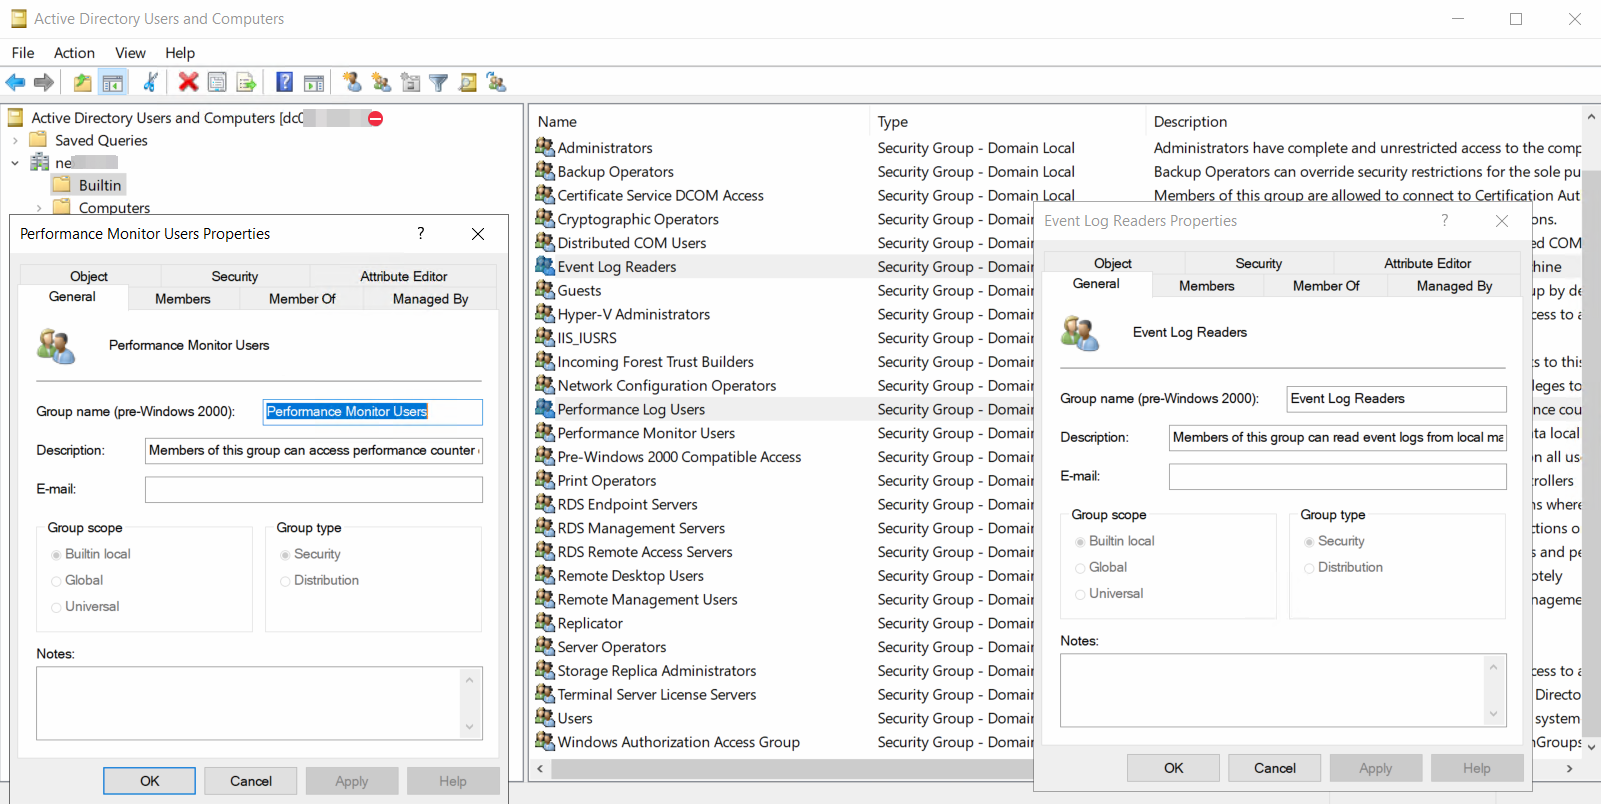The image size is (1601, 804).
Task: Click the Find objects toolbar icon
Action: coord(467,82)
